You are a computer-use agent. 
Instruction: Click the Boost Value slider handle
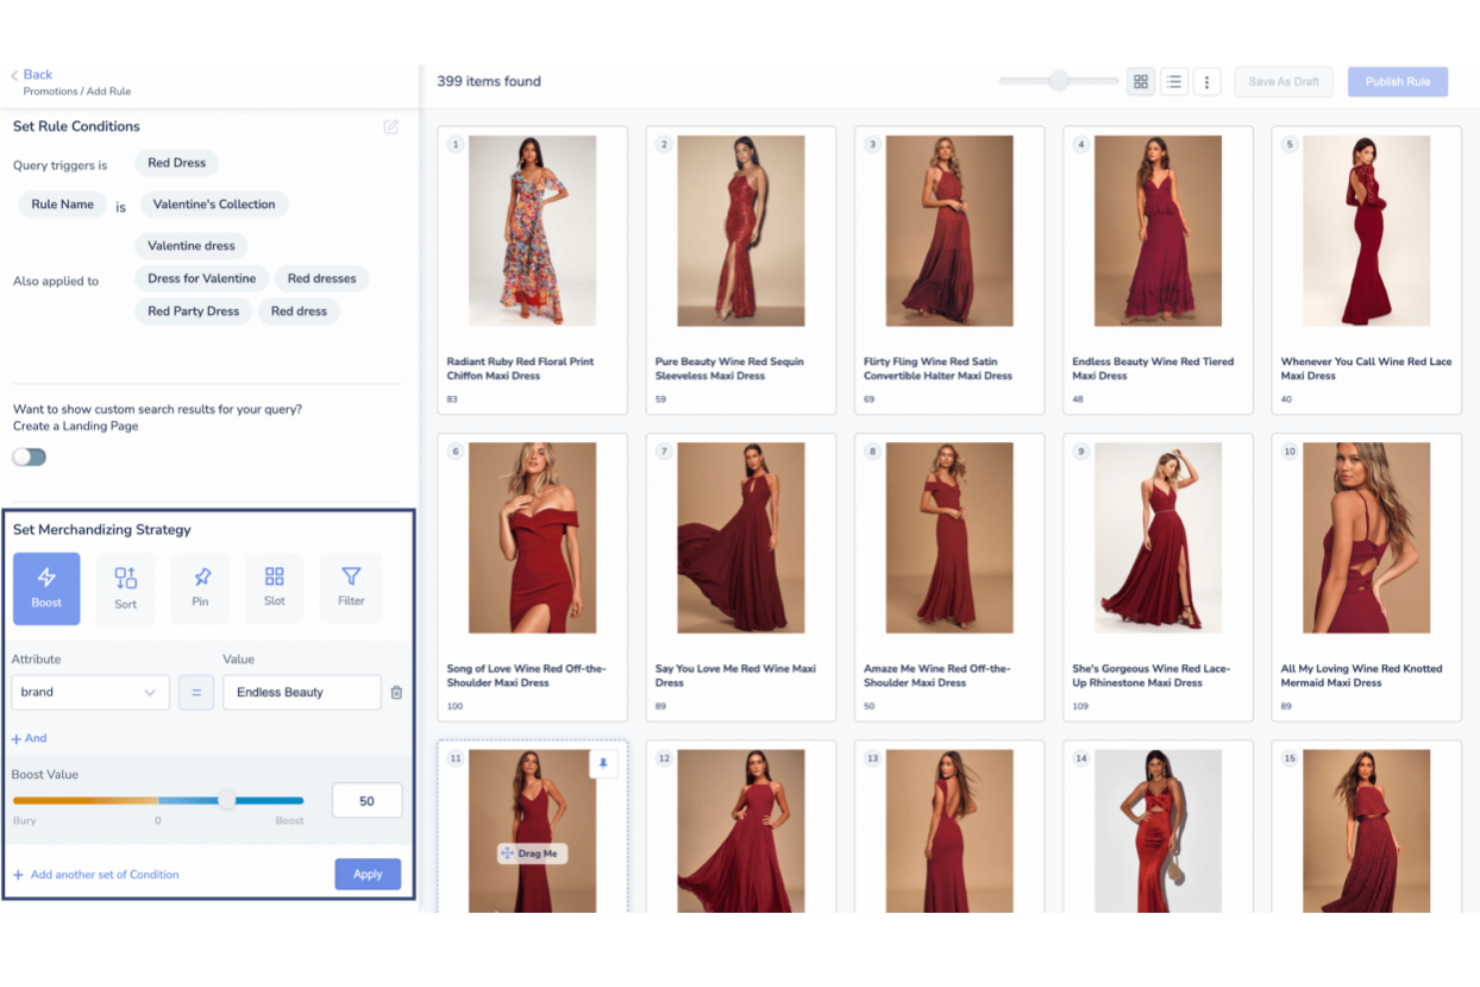click(227, 800)
